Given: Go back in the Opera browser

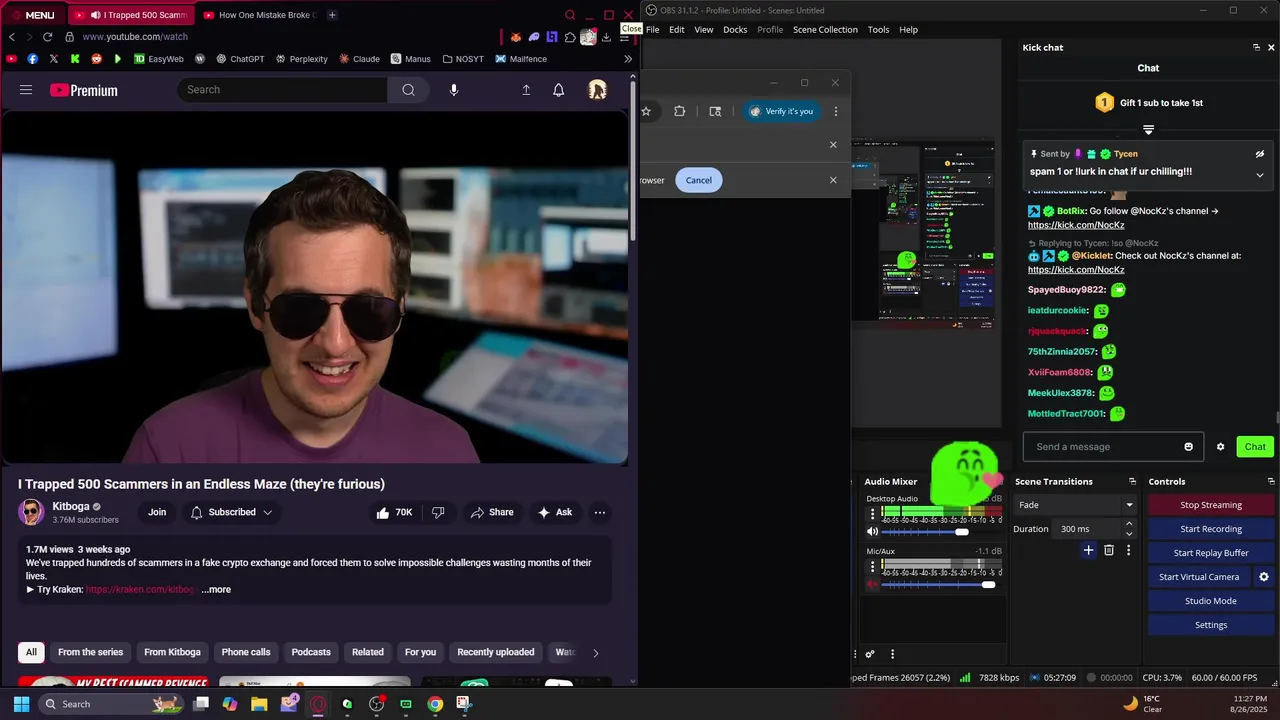Looking at the screenshot, I should pos(11,37).
